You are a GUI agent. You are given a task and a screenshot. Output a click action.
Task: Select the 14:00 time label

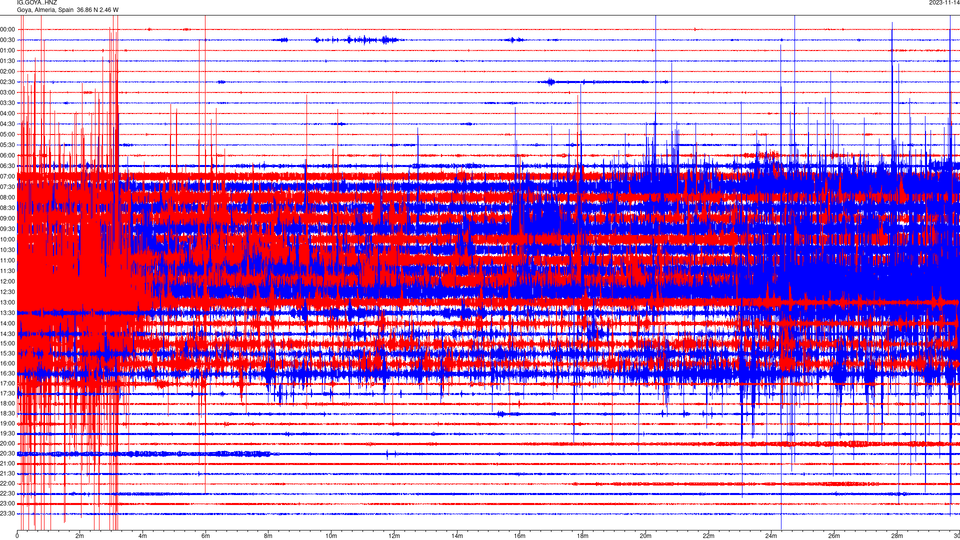[x=7, y=323]
